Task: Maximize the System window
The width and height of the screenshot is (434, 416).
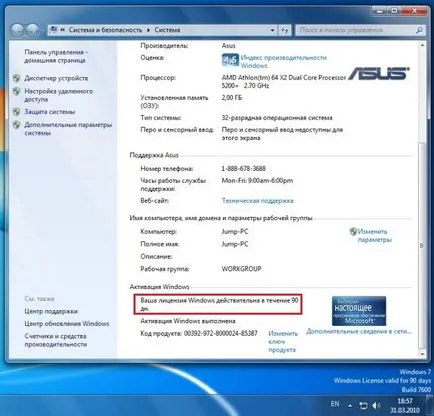Action: 394,11
